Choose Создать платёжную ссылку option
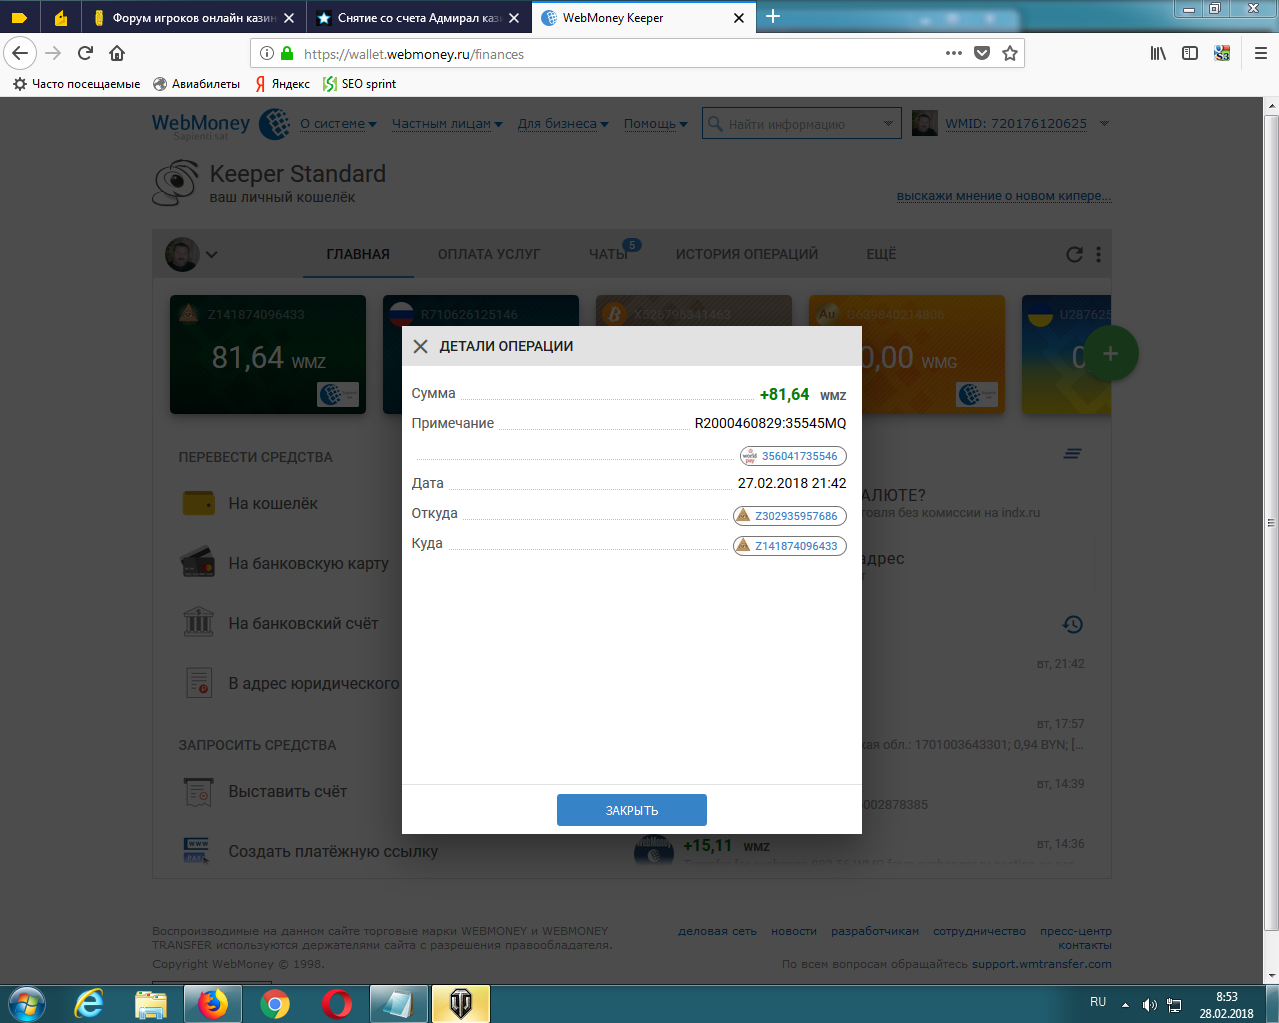The image size is (1279, 1023). point(311,851)
